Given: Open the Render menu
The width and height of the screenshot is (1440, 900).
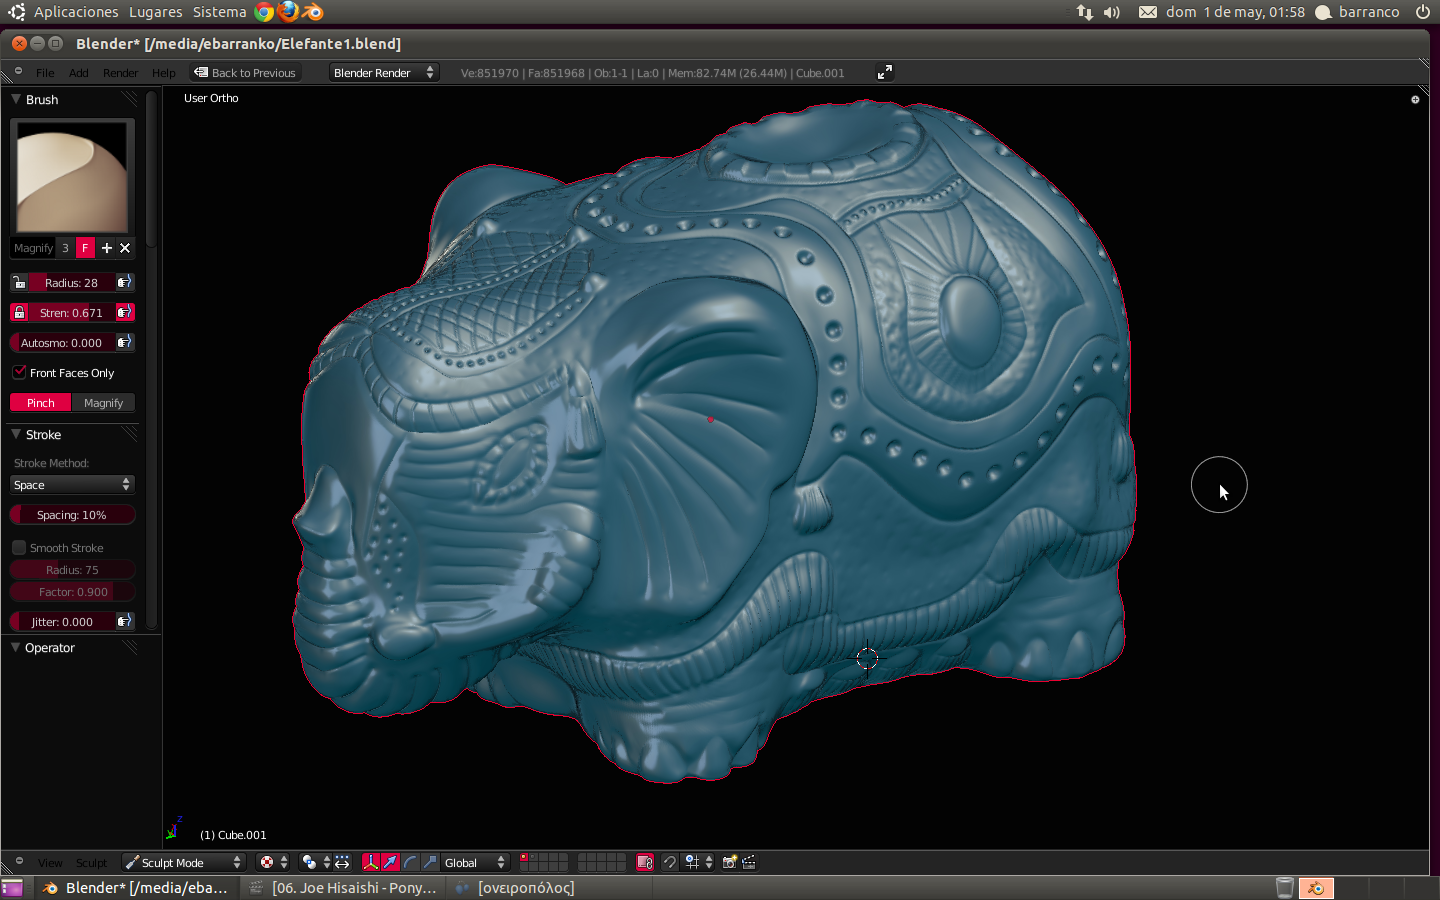Looking at the screenshot, I should point(120,73).
